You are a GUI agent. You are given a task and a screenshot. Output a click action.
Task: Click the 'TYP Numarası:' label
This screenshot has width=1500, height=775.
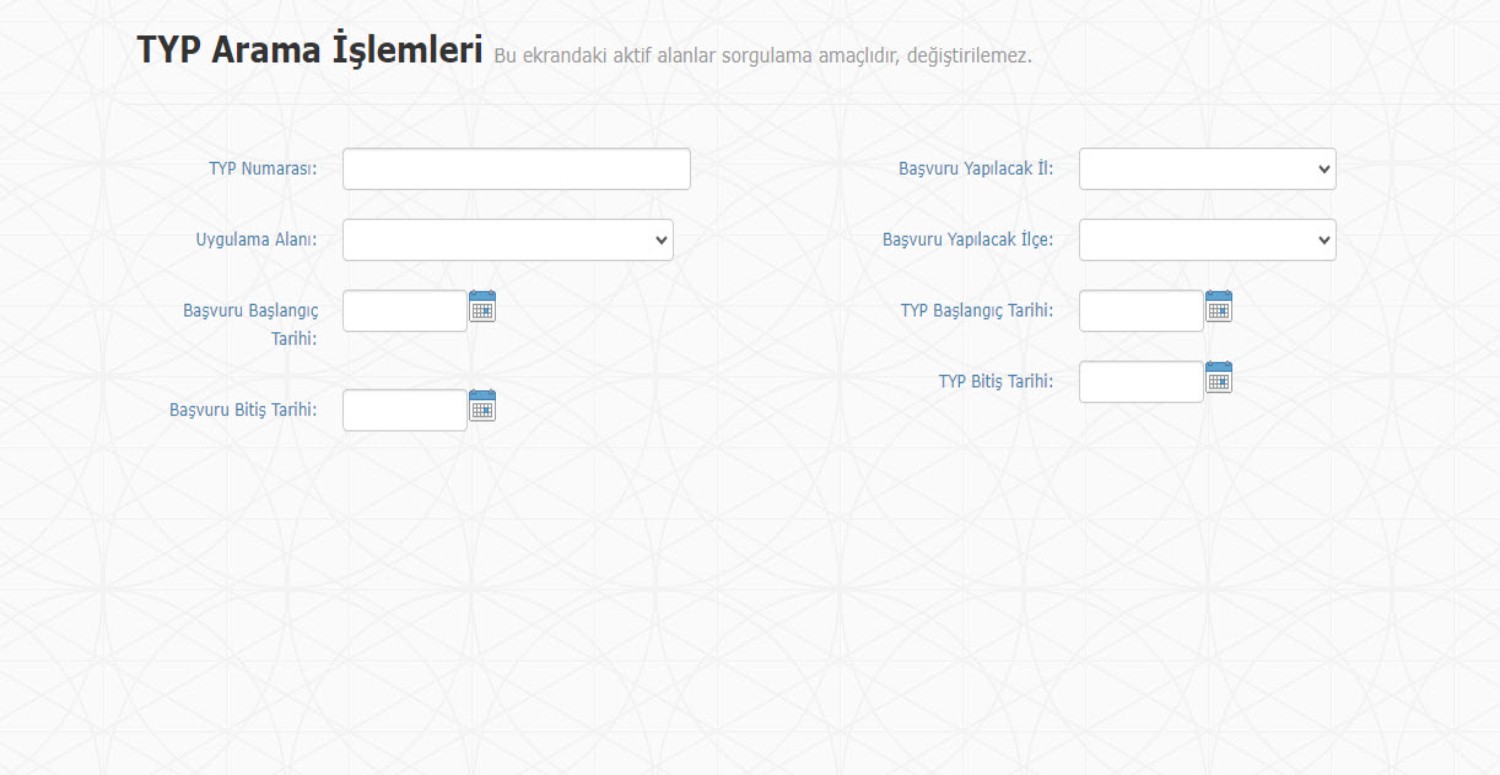tap(262, 169)
